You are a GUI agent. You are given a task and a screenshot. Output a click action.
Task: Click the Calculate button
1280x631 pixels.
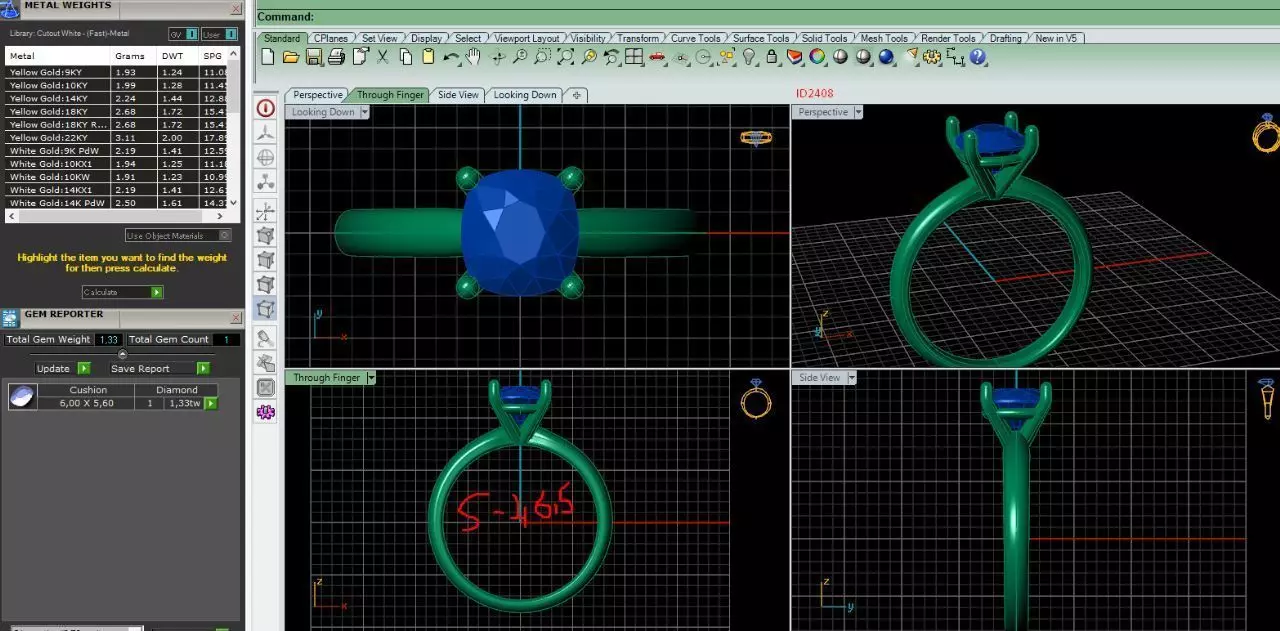click(123, 292)
